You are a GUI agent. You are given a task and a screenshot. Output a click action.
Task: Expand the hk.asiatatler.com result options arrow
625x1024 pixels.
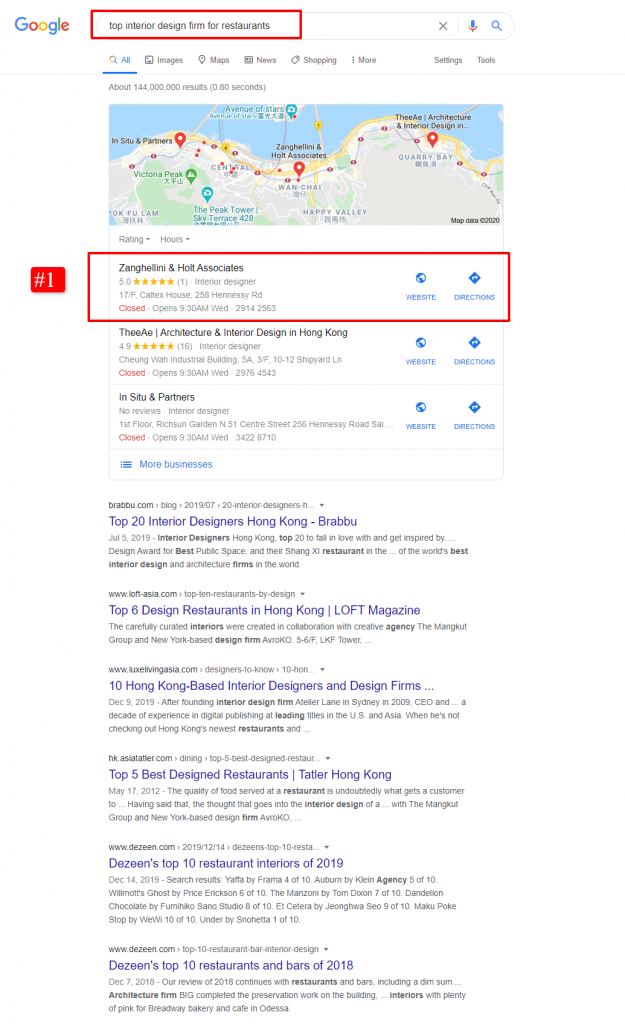tap(328, 759)
